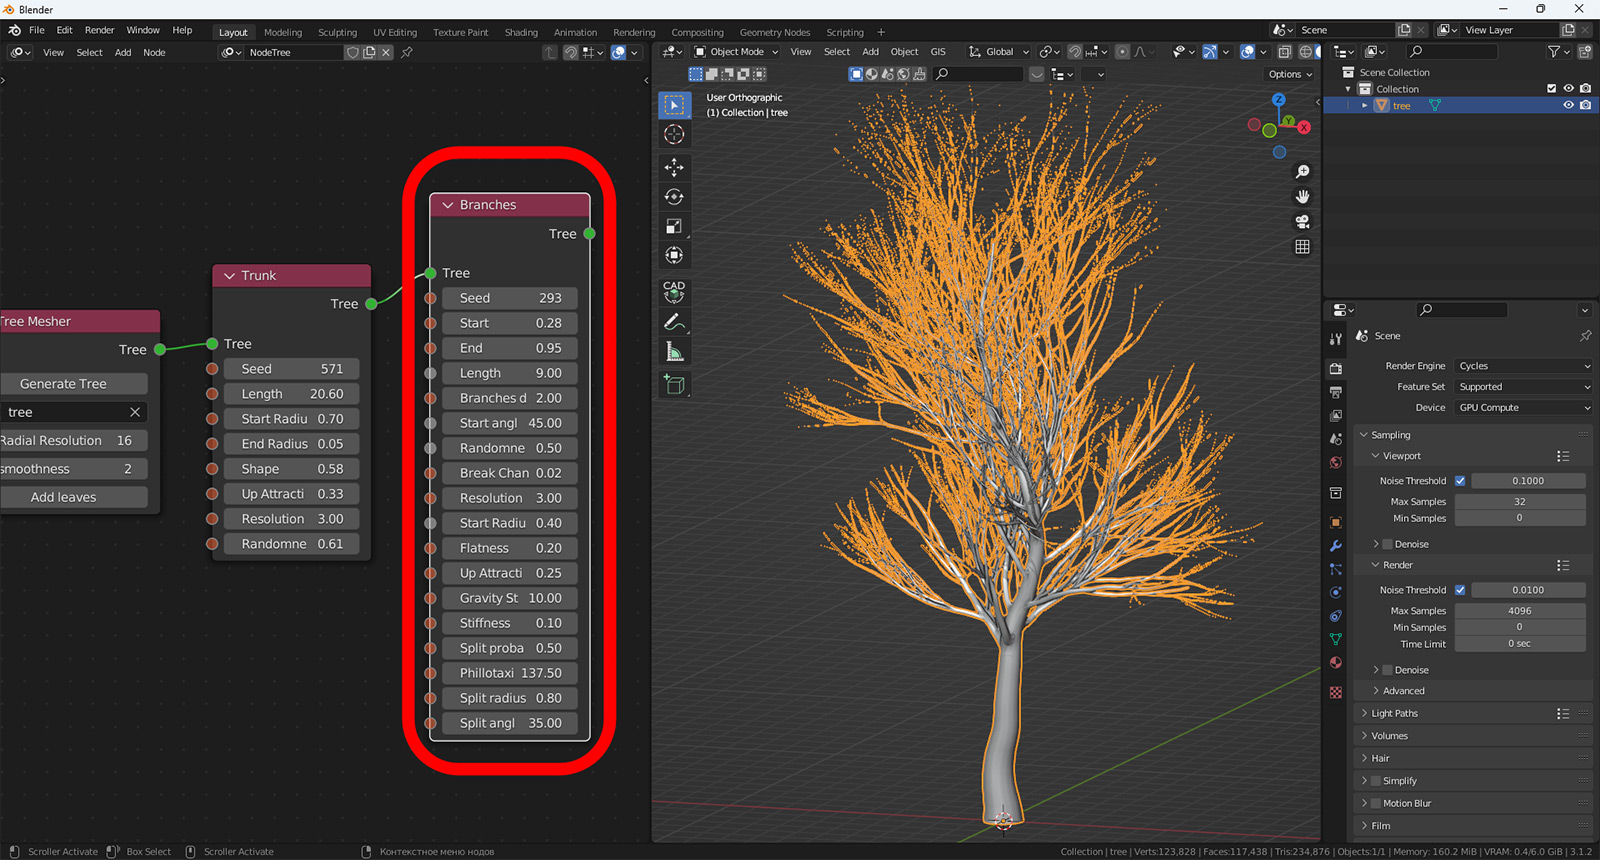Choose the Annotate pencil tool
The image size is (1600, 860).
coord(674,322)
